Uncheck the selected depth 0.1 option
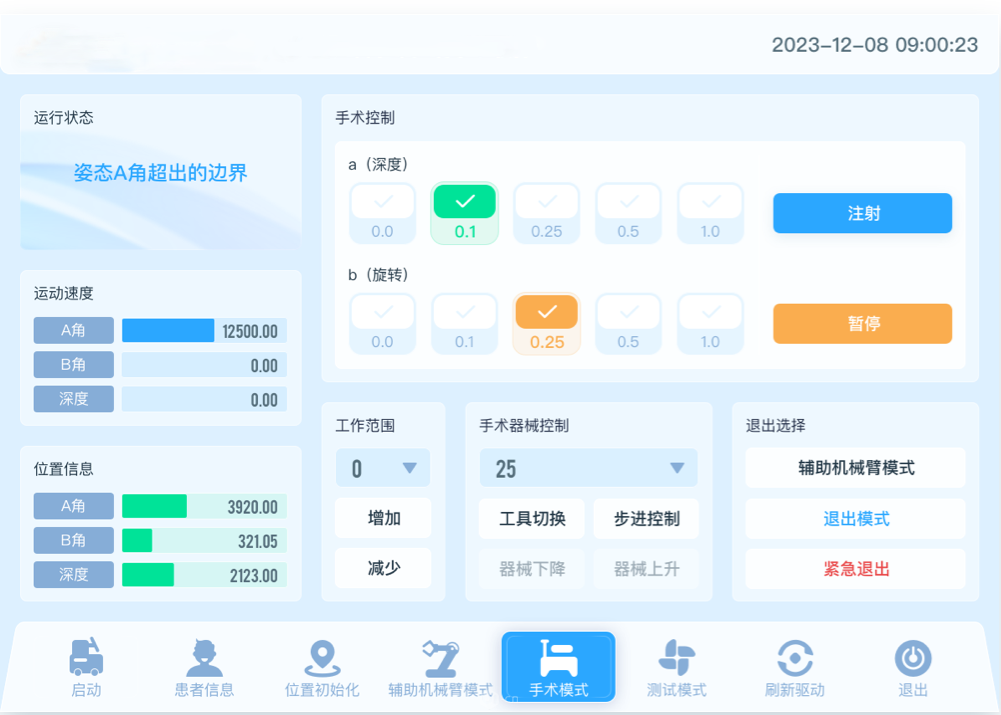This screenshot has height=715, width=1001. [464, 202]
